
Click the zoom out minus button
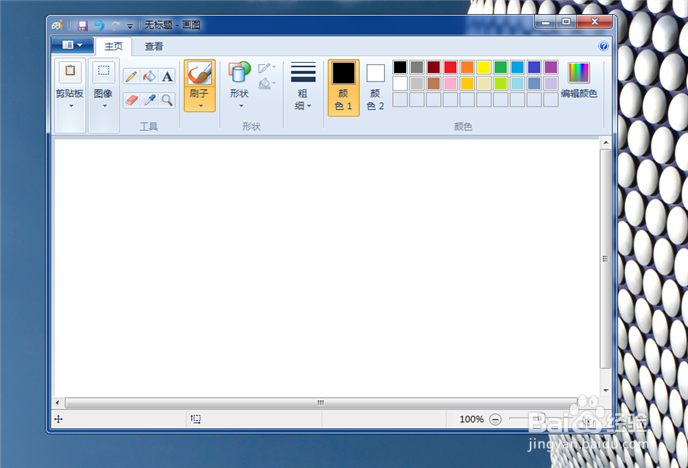coord(495,419)
